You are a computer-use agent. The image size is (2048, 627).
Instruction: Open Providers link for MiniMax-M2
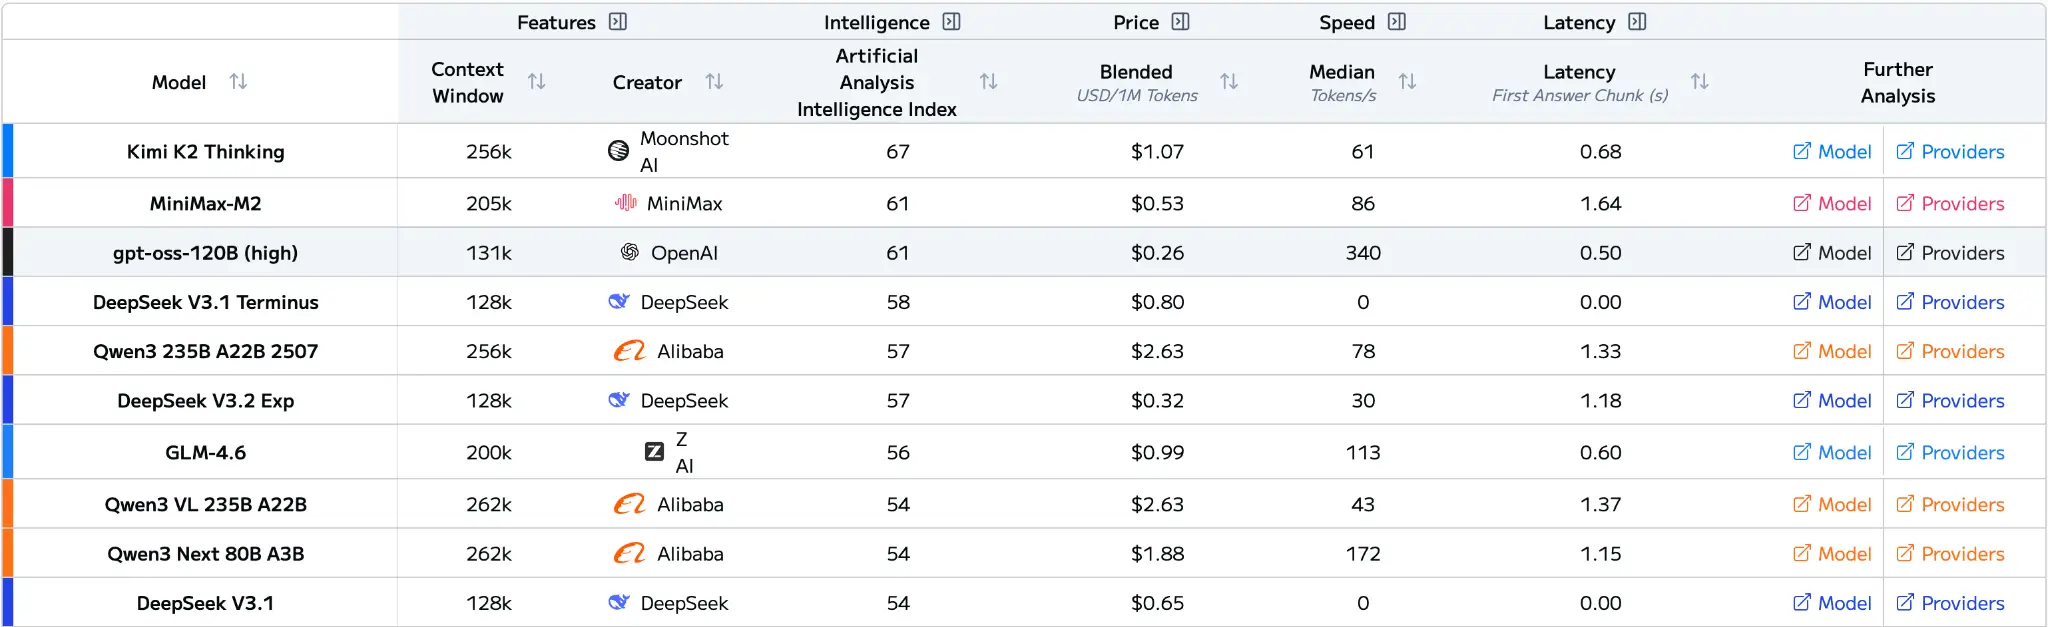click(1950, 204)
